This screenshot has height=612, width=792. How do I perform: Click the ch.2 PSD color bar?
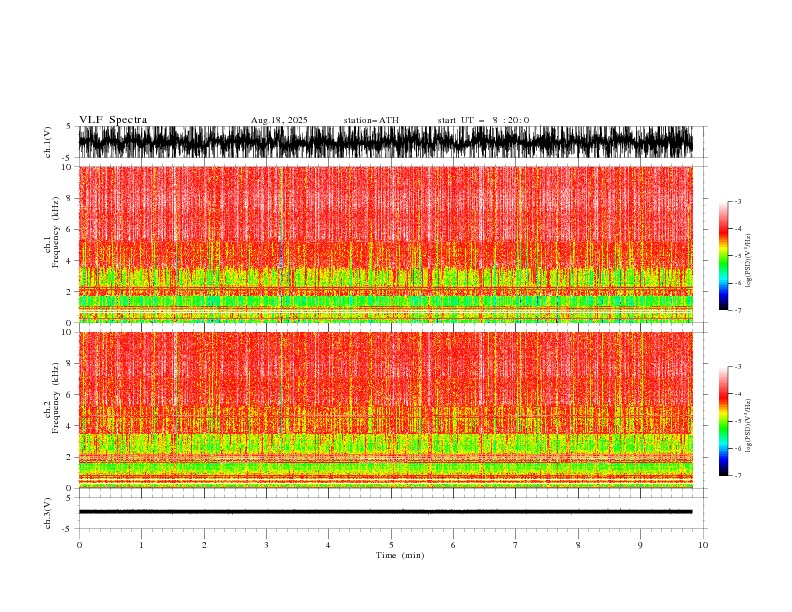[723, 421]
